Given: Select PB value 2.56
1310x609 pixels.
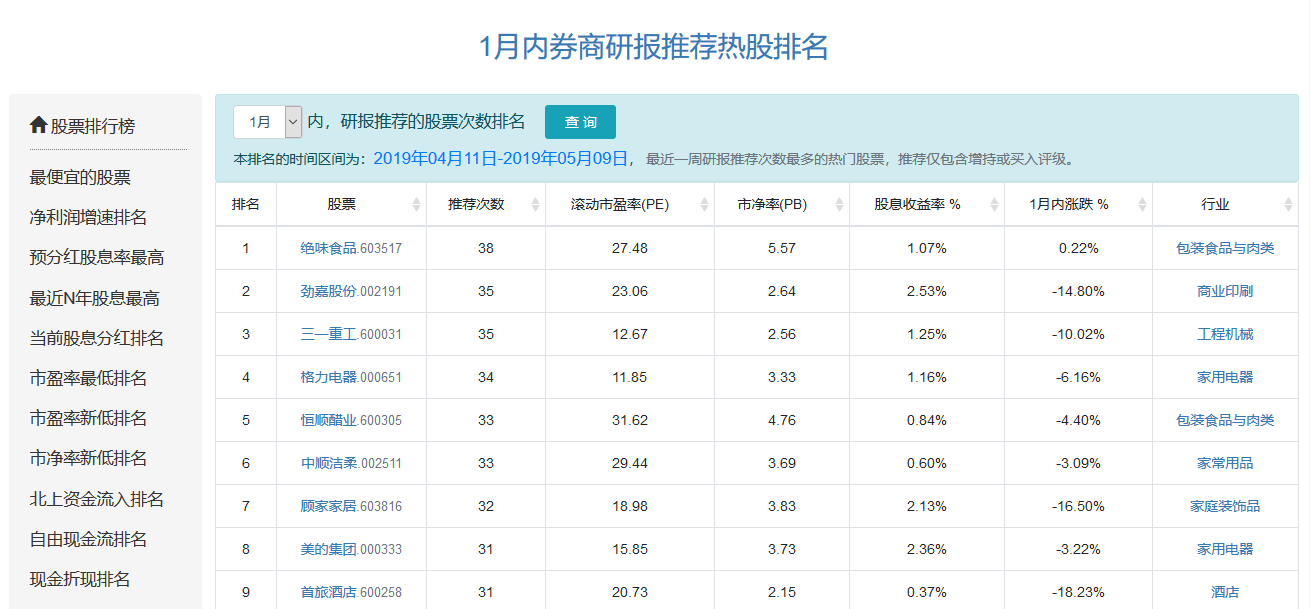Looking at the screenshot, I should click(782, 334).
